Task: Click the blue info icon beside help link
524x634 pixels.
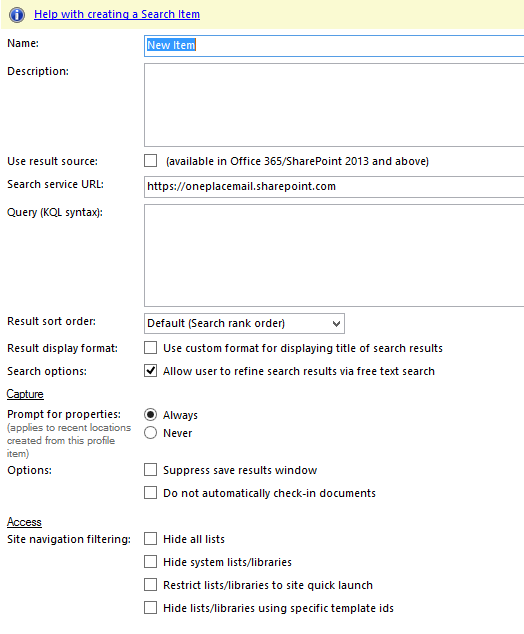Action: point(17,15)
